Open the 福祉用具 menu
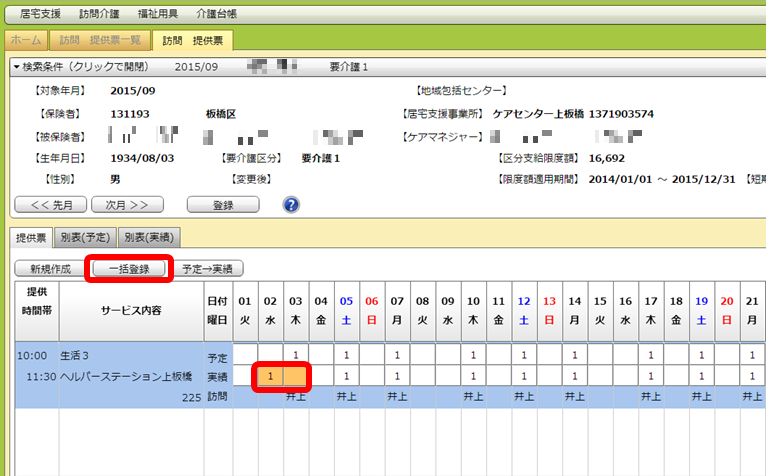Screen dimensions: 766x476 pyautogui.click(x=156, y=15)
